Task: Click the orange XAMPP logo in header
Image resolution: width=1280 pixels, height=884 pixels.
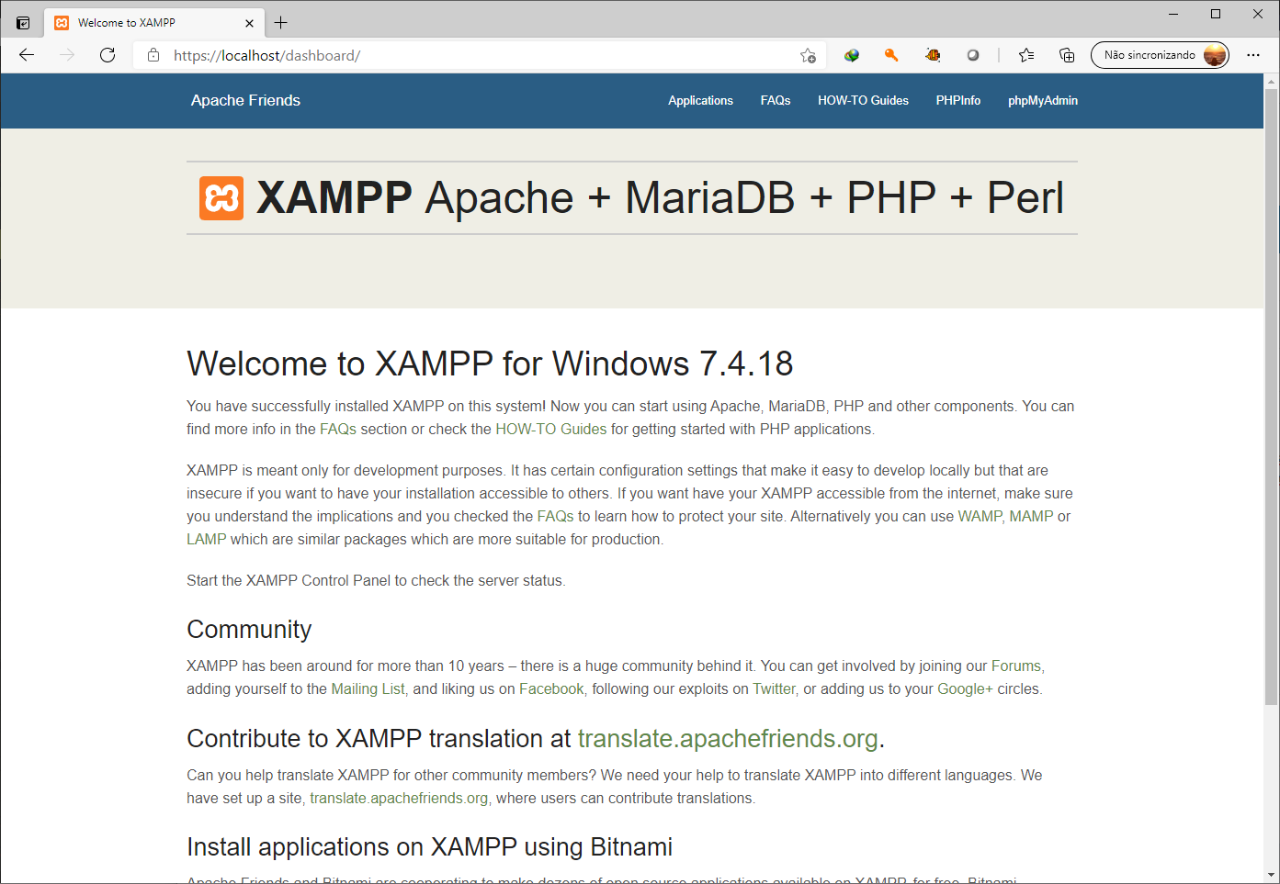Action: [x=221, y=198]
